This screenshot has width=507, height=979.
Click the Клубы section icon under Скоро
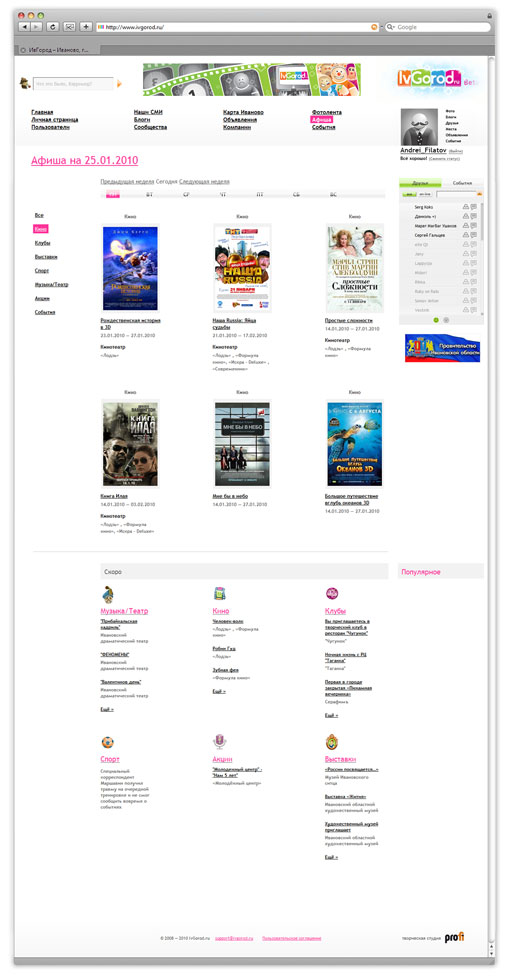point(332,593)
